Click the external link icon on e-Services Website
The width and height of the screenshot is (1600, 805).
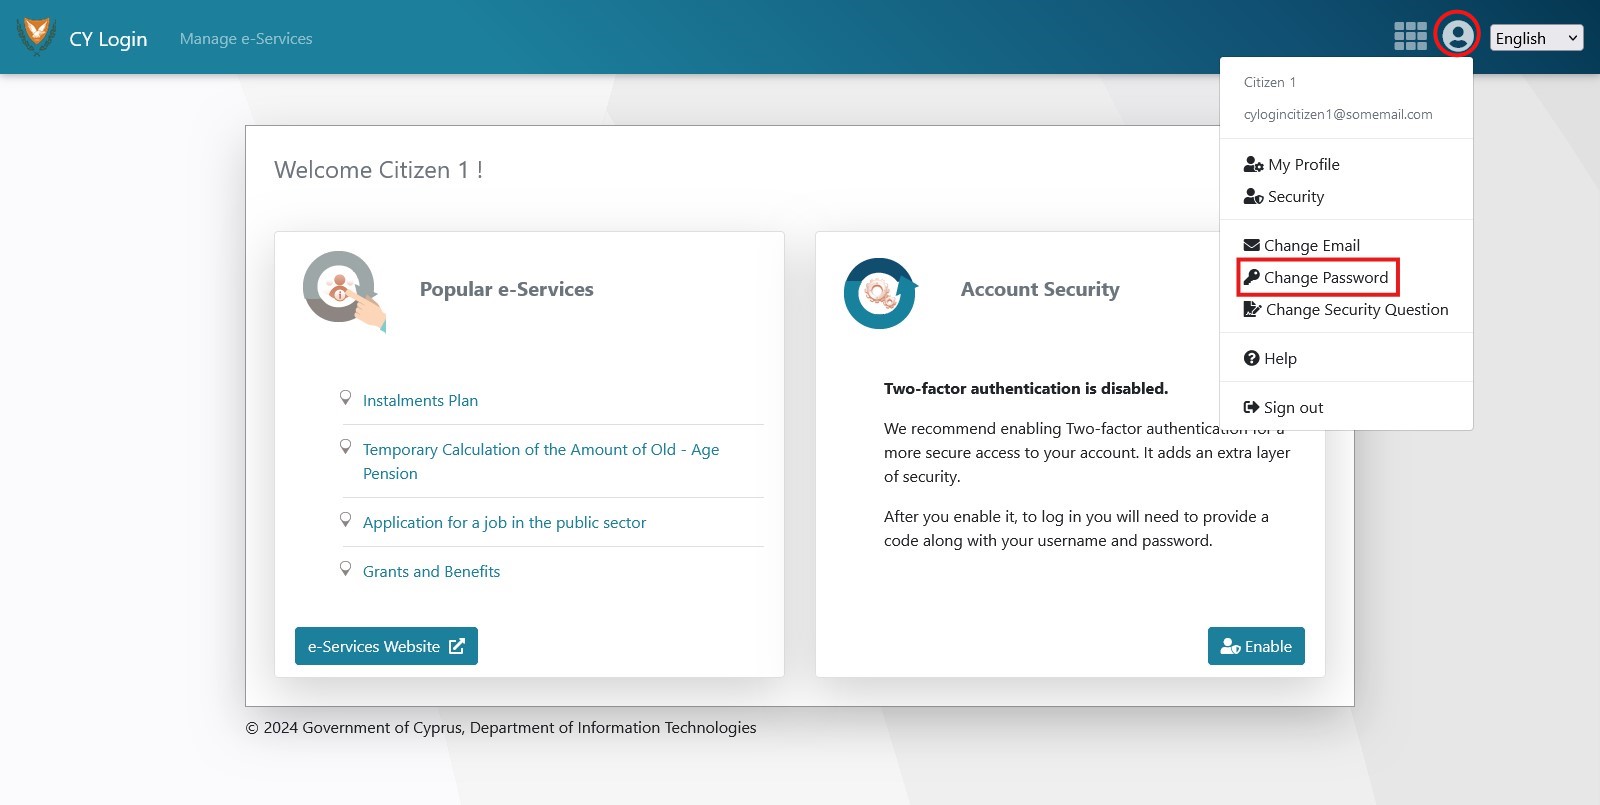pos(457,646)
